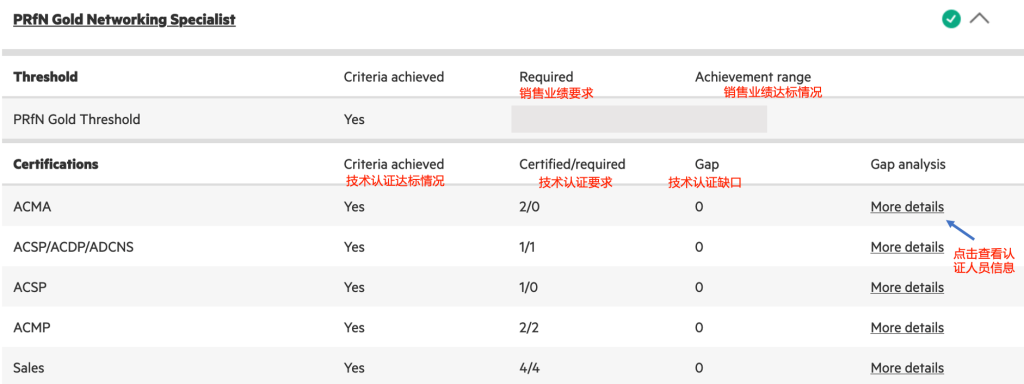This screenshot has width=1024, height=384.
Task: Click the Certifications section header
Action: click(x=56, y=165)
